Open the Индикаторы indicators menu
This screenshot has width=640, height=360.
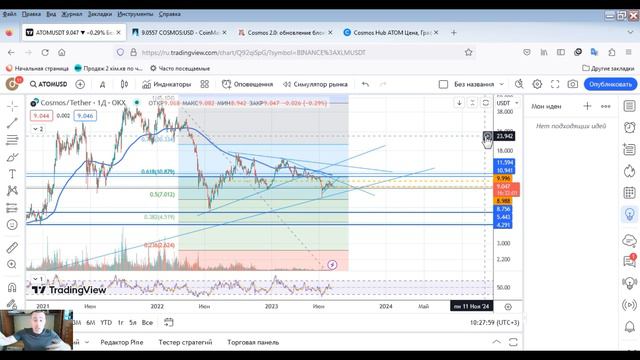pyautogui.click(x=167, y=84)
